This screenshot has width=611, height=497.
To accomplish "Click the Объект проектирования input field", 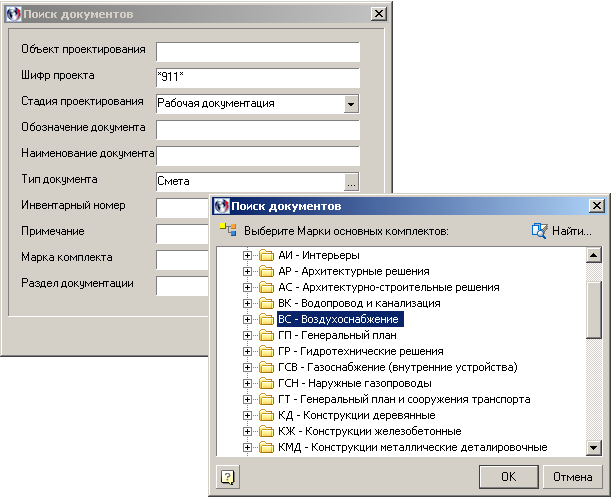I will click(257, 51).
